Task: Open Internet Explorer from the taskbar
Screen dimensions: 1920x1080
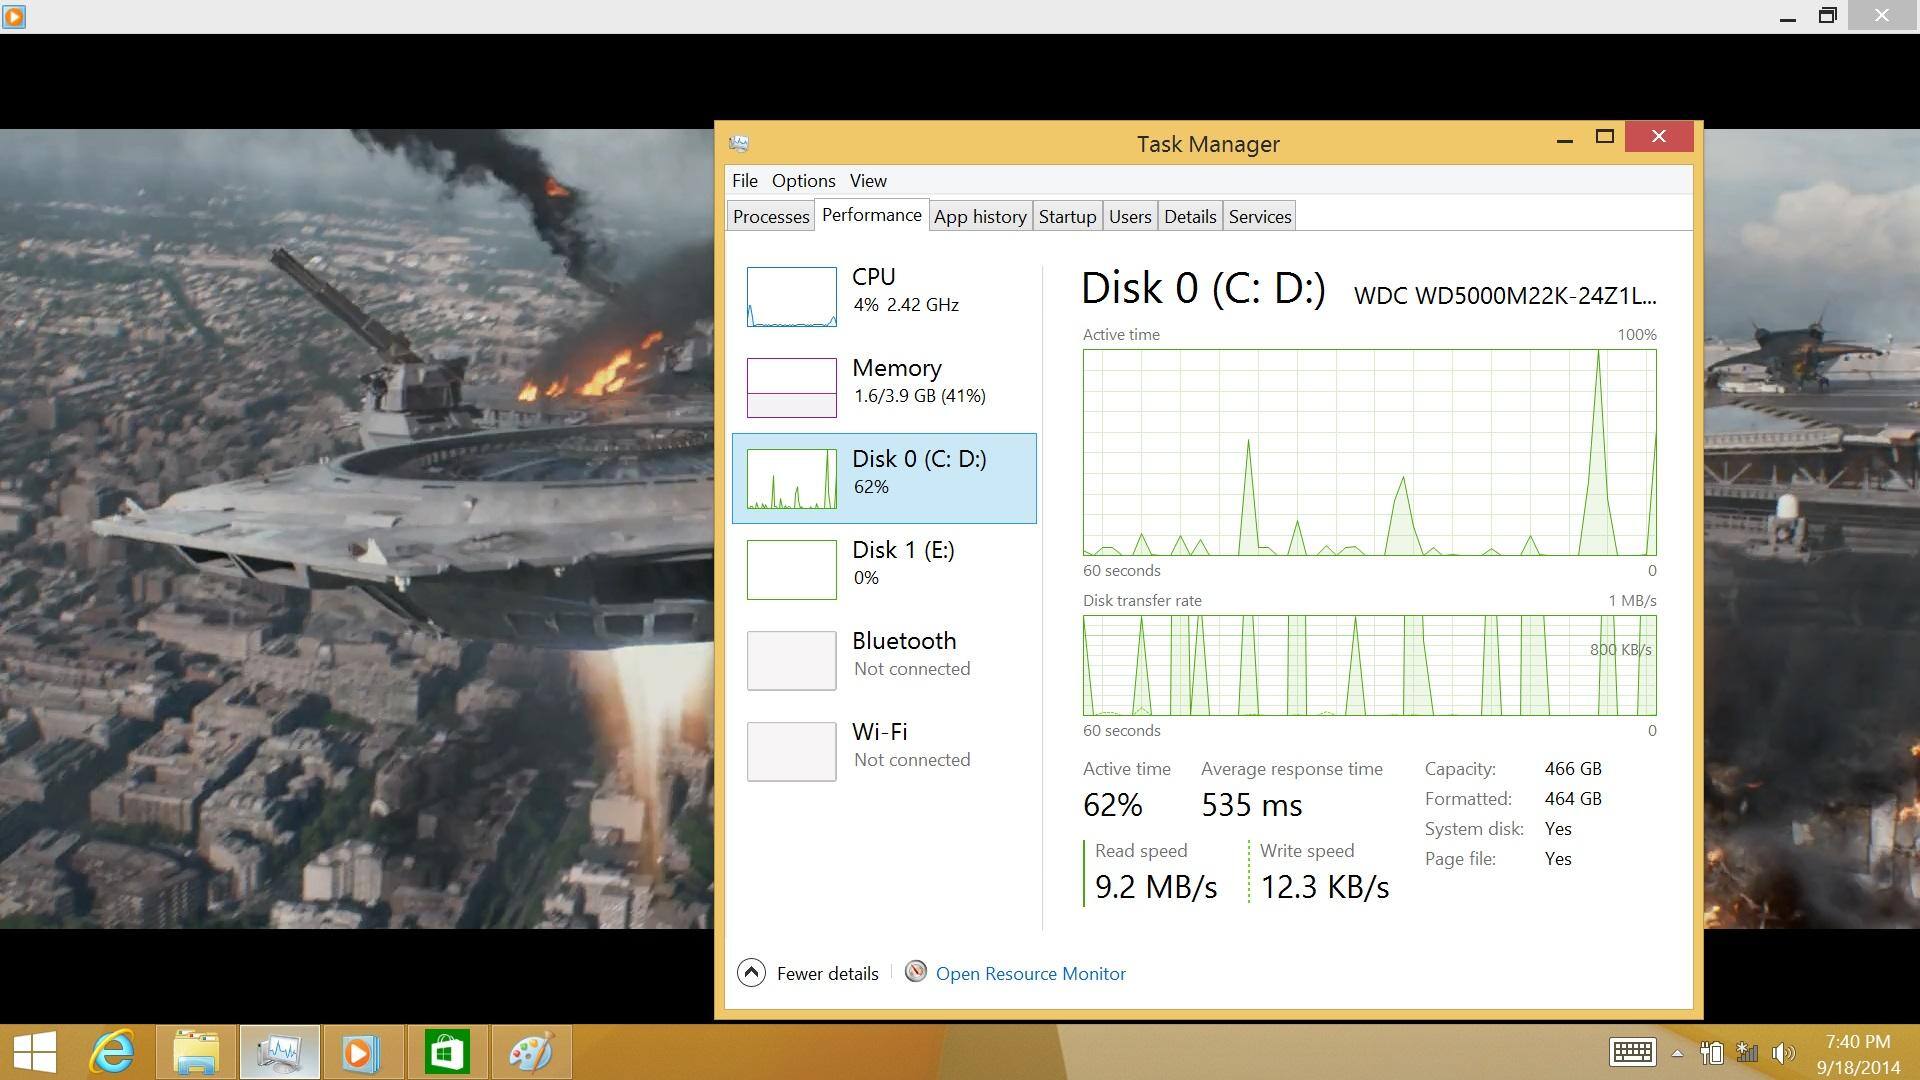Action: click(x=112, y=1052)
